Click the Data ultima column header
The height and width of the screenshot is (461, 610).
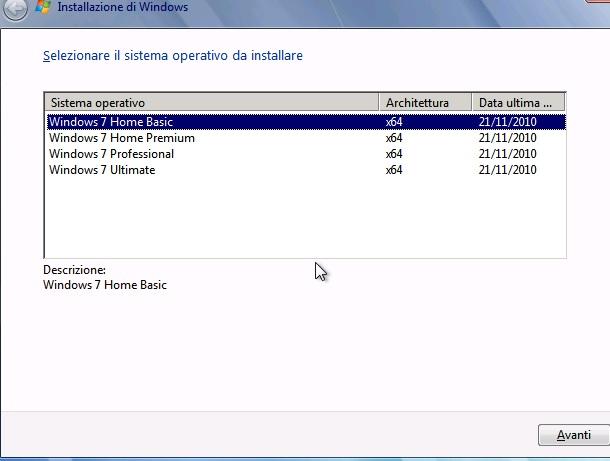click(518, 103)
